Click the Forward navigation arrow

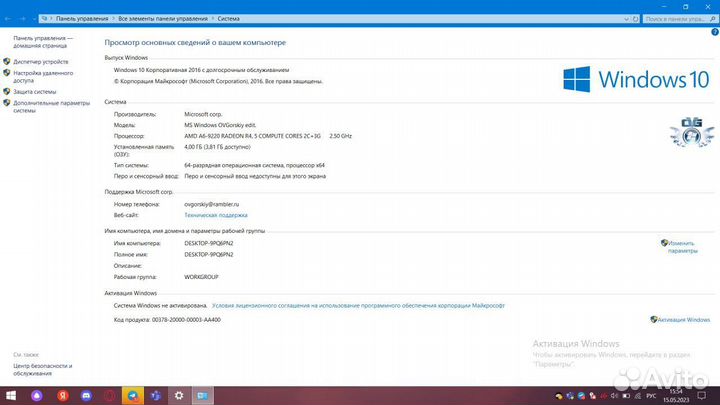pos(22,19)
